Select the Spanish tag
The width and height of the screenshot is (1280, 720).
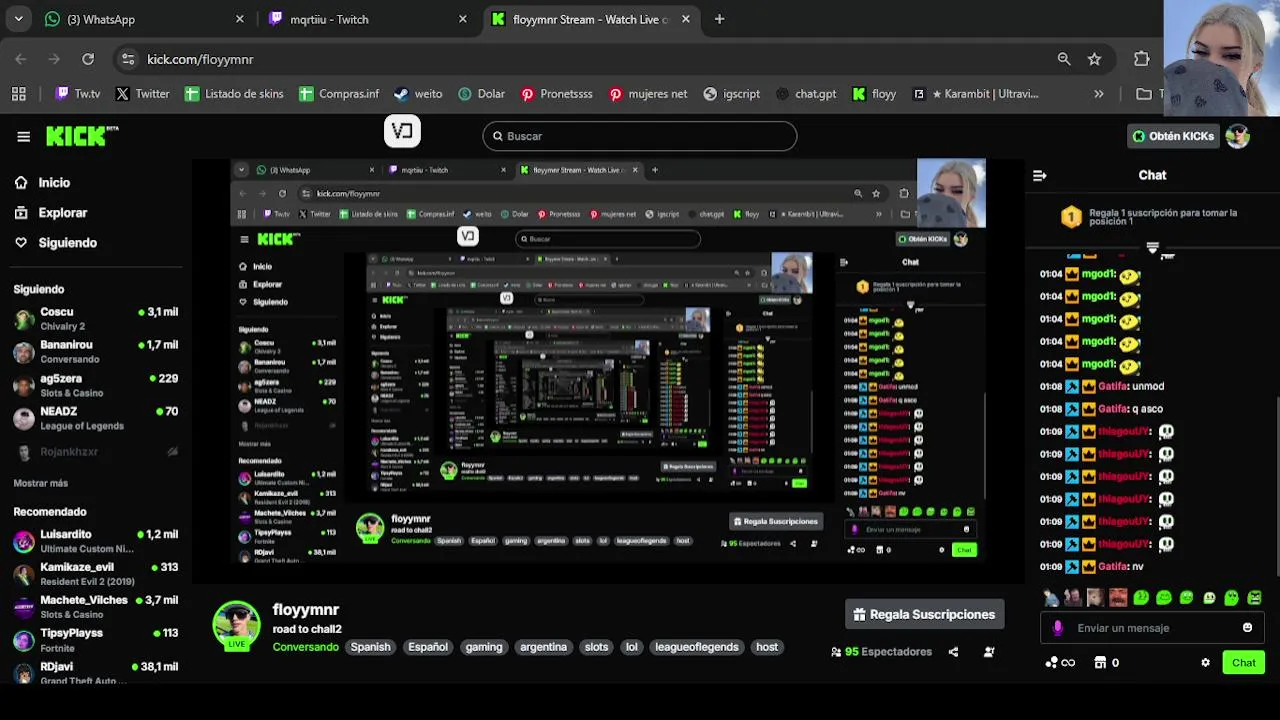click(x=370, y=647)
